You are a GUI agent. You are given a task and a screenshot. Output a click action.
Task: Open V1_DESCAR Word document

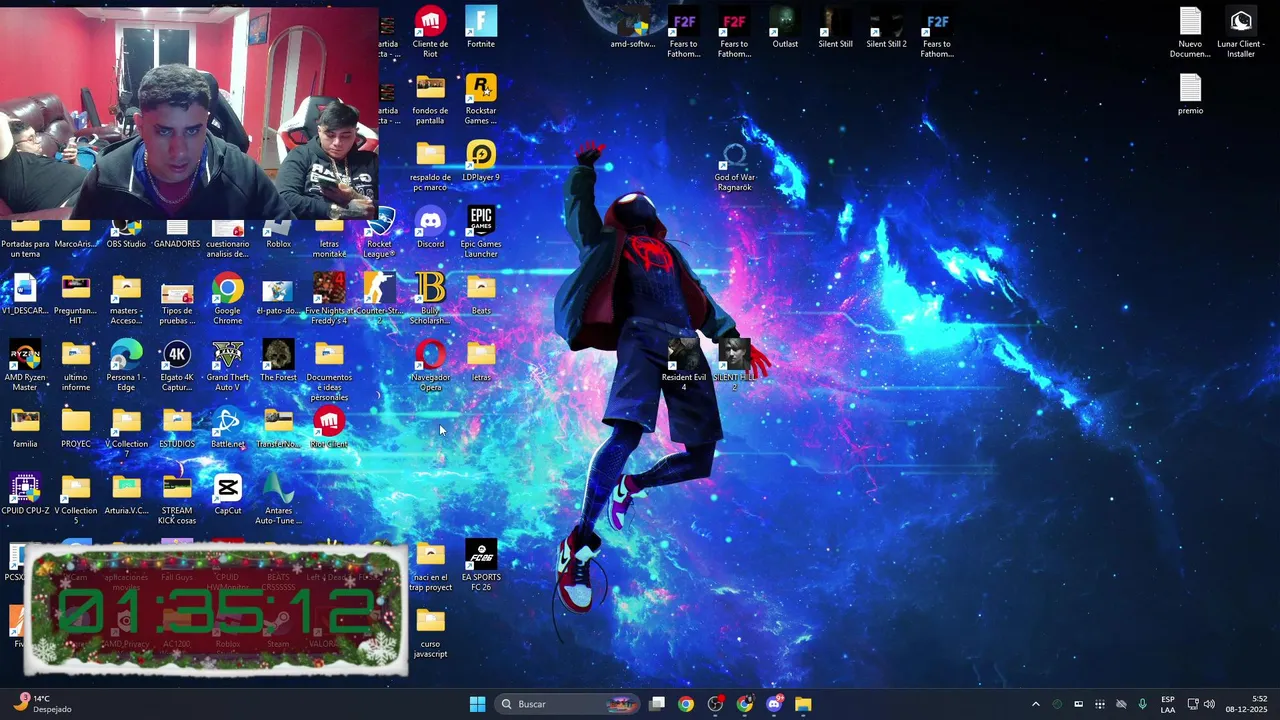coord(25,295)
